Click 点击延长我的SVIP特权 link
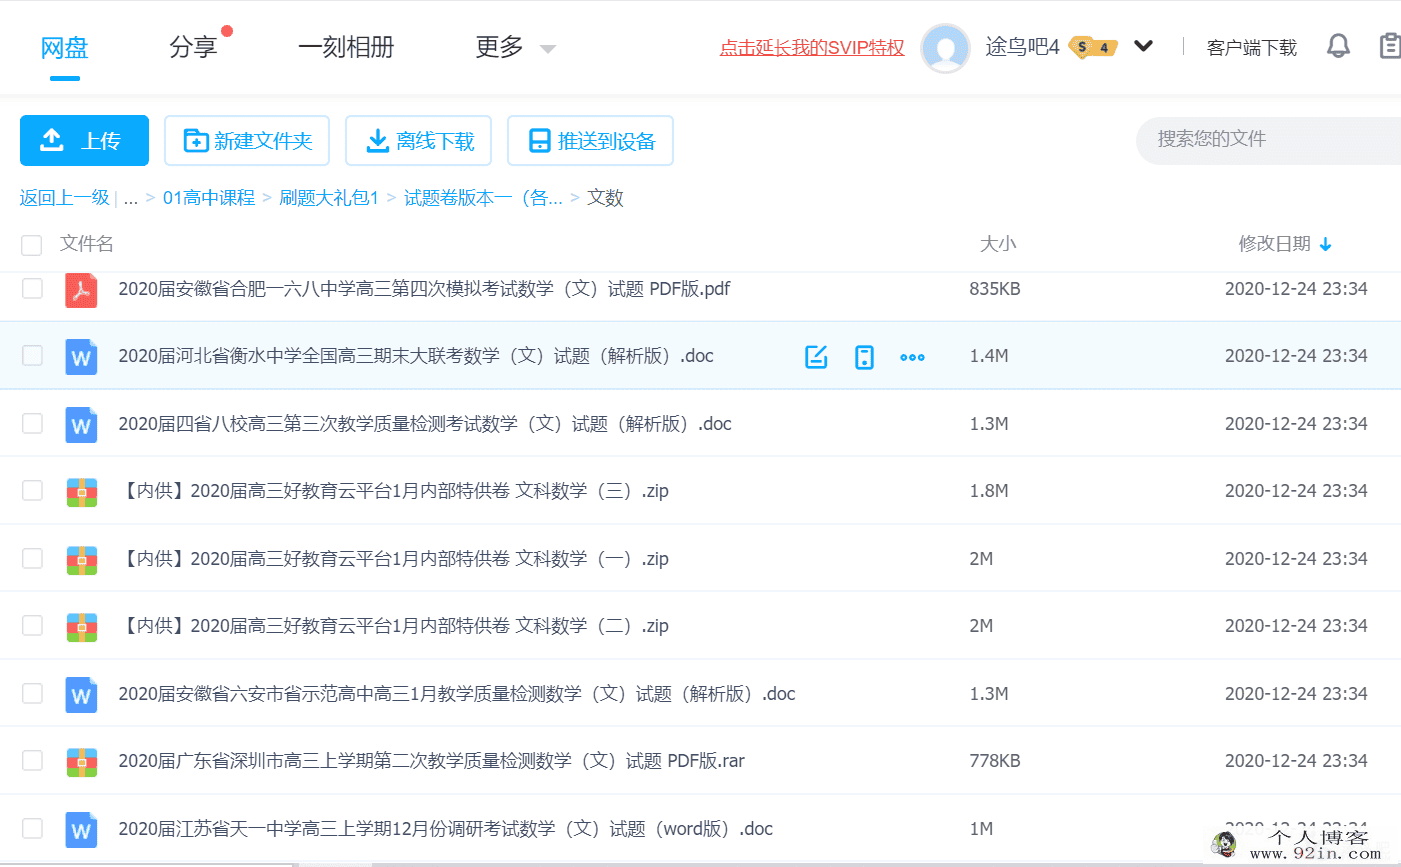The image size is (1401, 867). (812, 47)
